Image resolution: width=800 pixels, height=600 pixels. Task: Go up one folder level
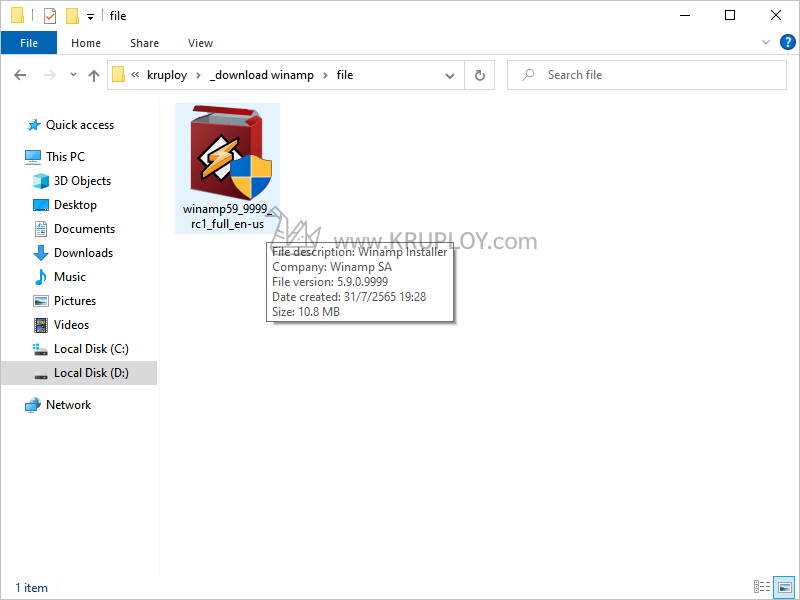tap(94, 76)
